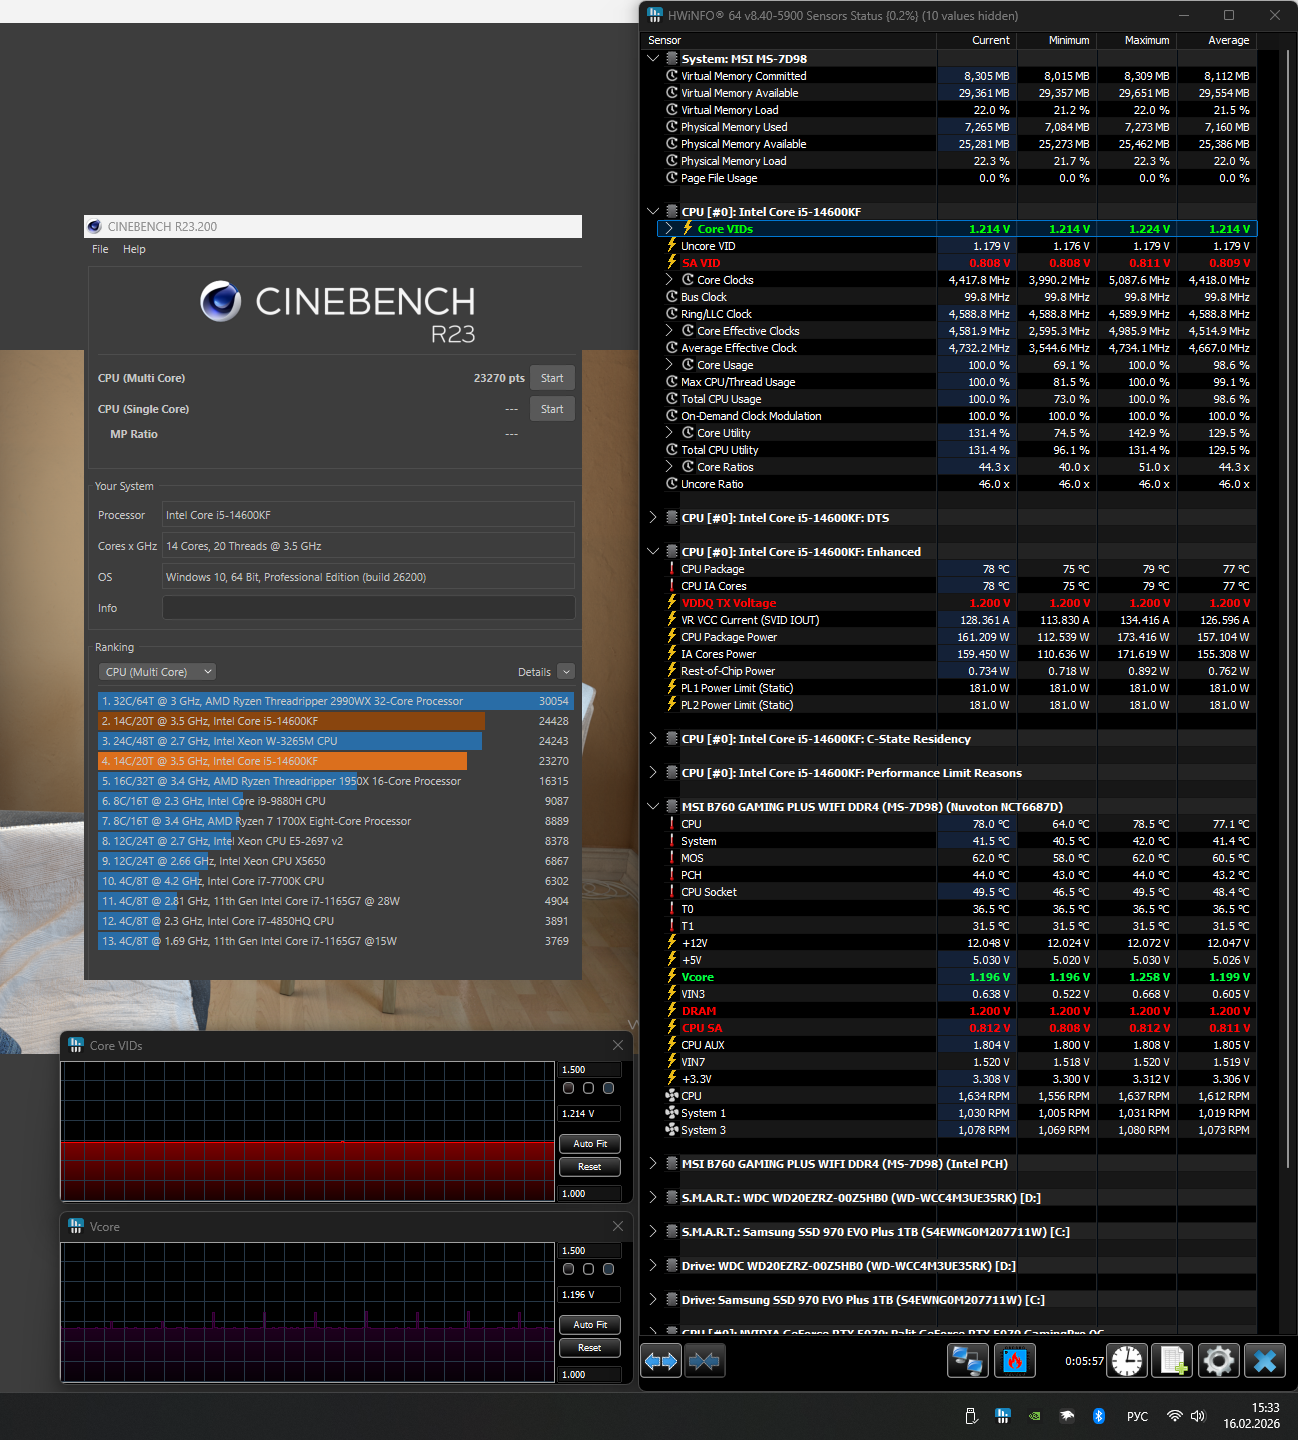This screenshot has width=1298, height=1440.
Task: Open the CPU (Multi Core) ranking dropdown
Action: point(157,672)
